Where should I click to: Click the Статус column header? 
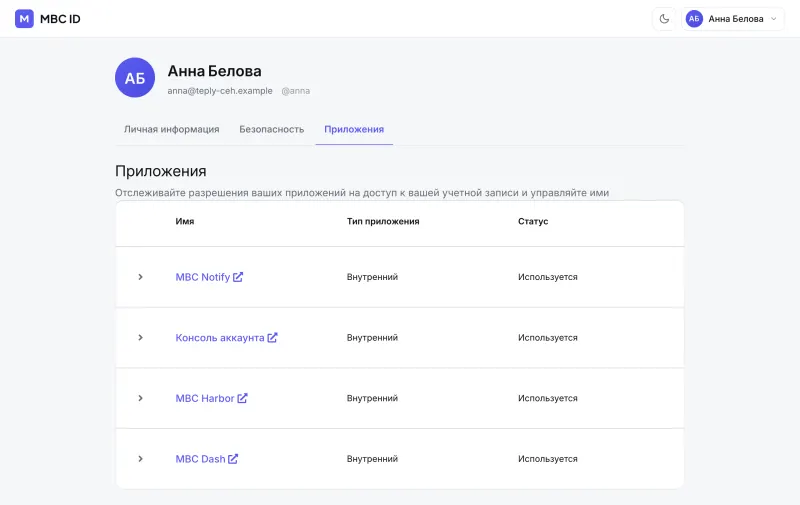click(x=533, y=221)
